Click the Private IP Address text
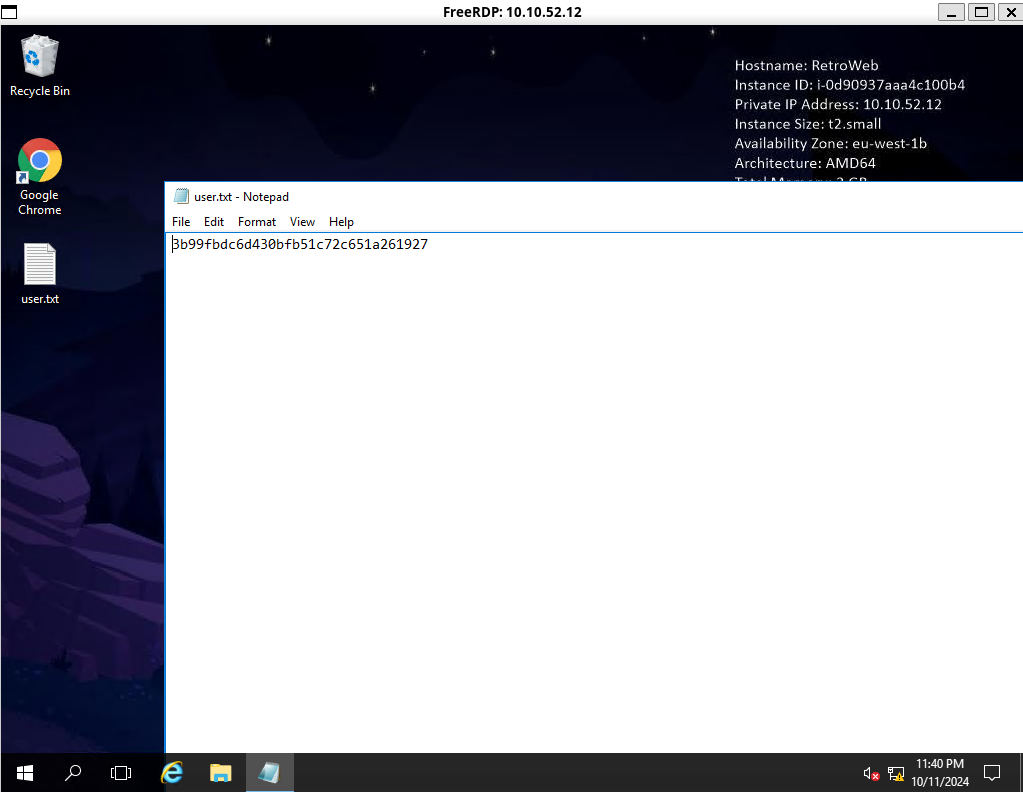 [838, 104]
